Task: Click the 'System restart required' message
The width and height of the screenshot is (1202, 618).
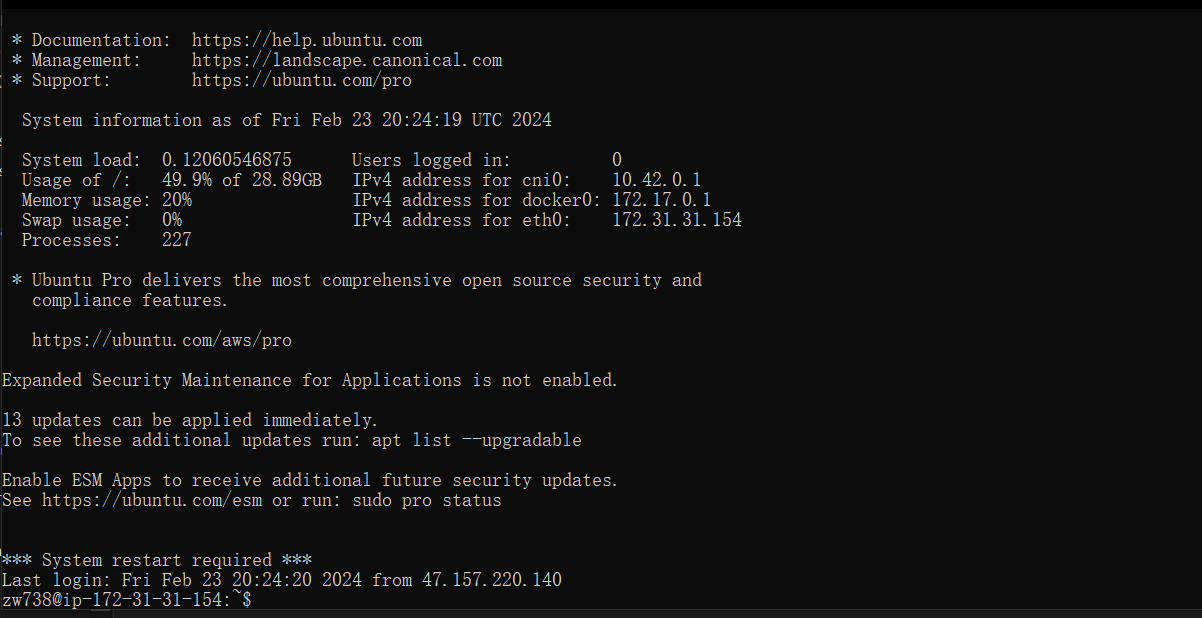Action: pos(157,560)
